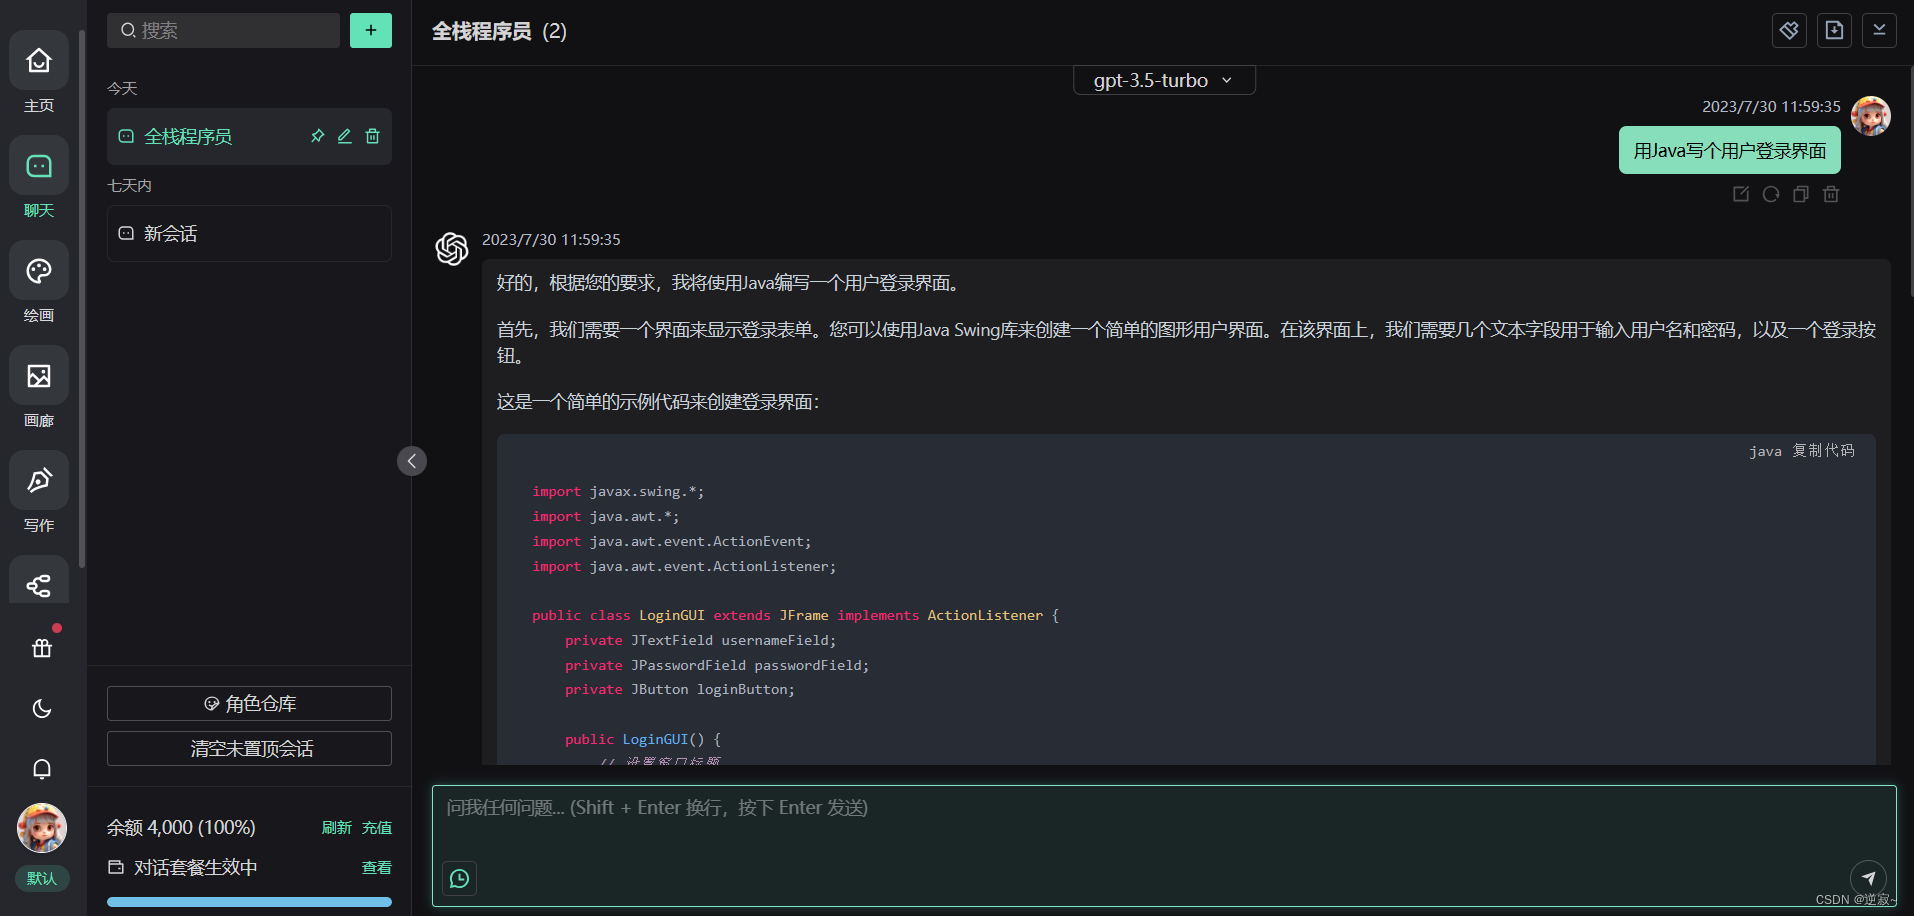Open the 角色仓库 role library

[x=249, y=704]
